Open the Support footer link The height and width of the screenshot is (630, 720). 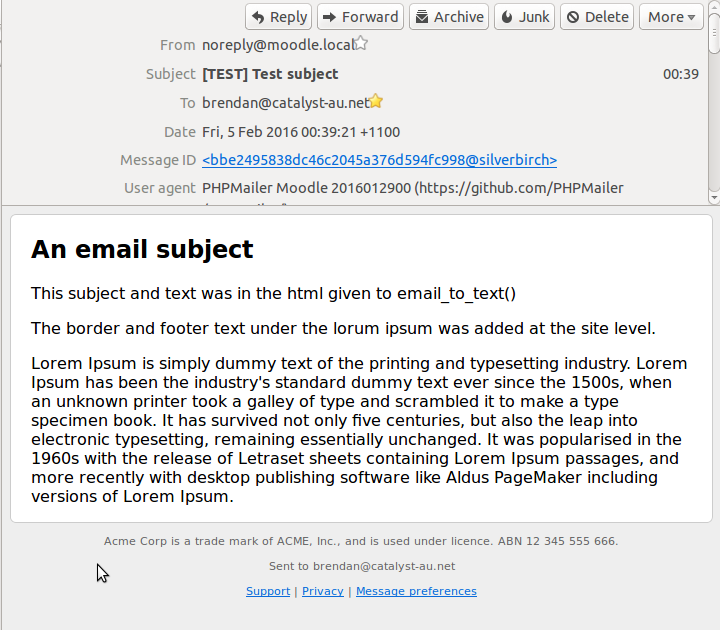tap(268, 591)
